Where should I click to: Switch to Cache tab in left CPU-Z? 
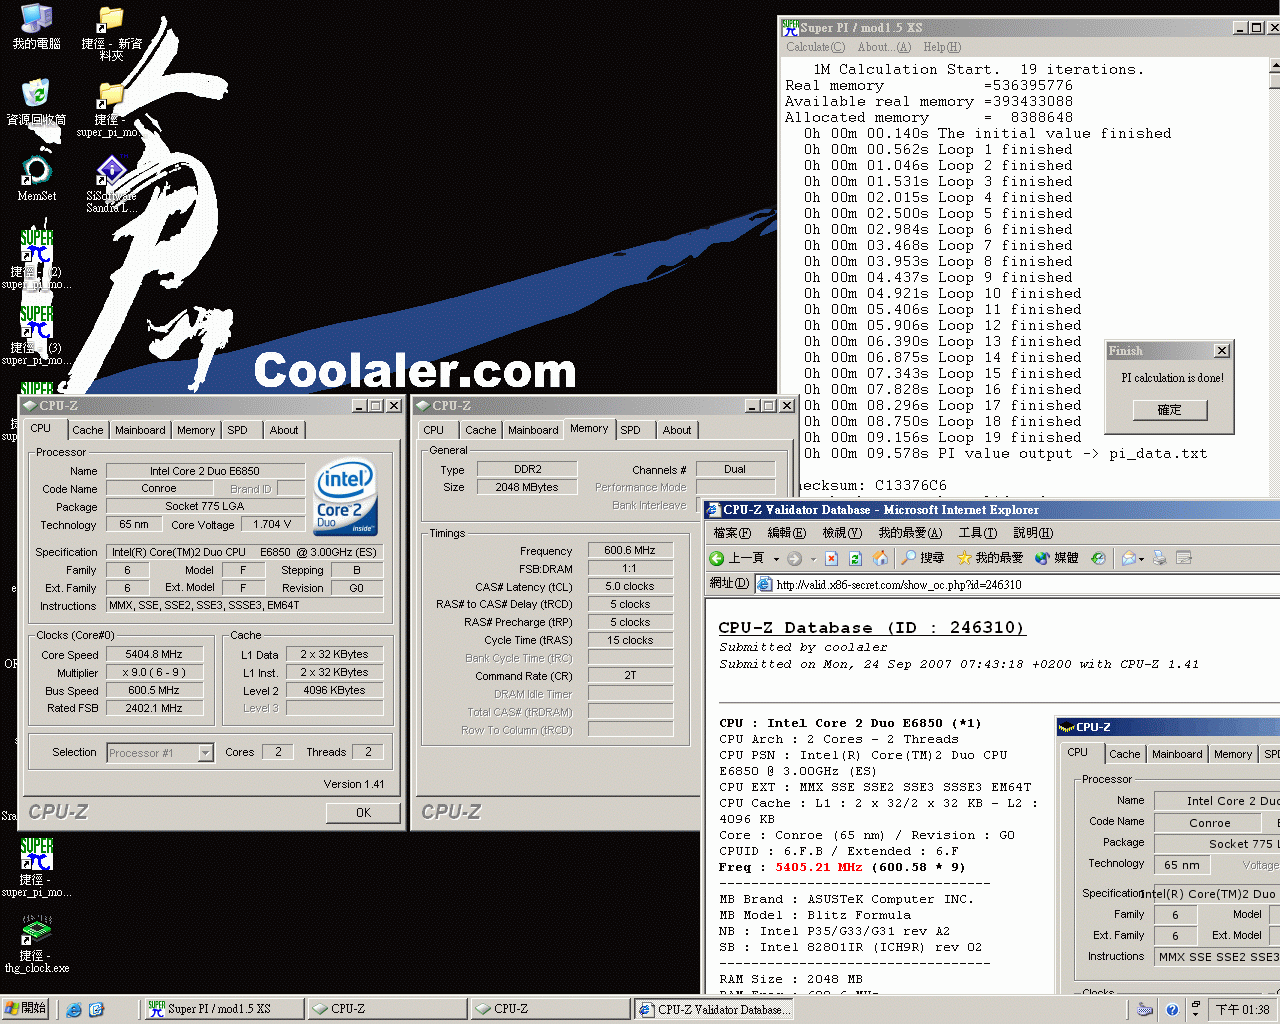click(x=88, y=430)
